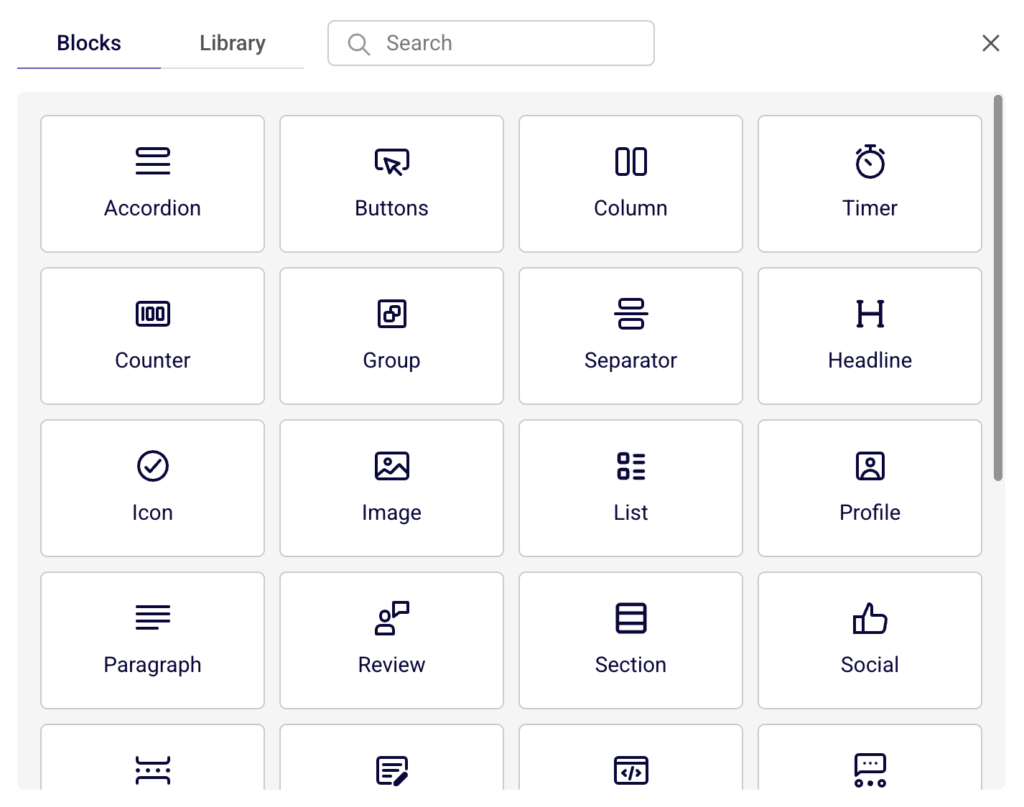1024x807 pixels.
Task: Add a Headline block
Action: (869, 336)
